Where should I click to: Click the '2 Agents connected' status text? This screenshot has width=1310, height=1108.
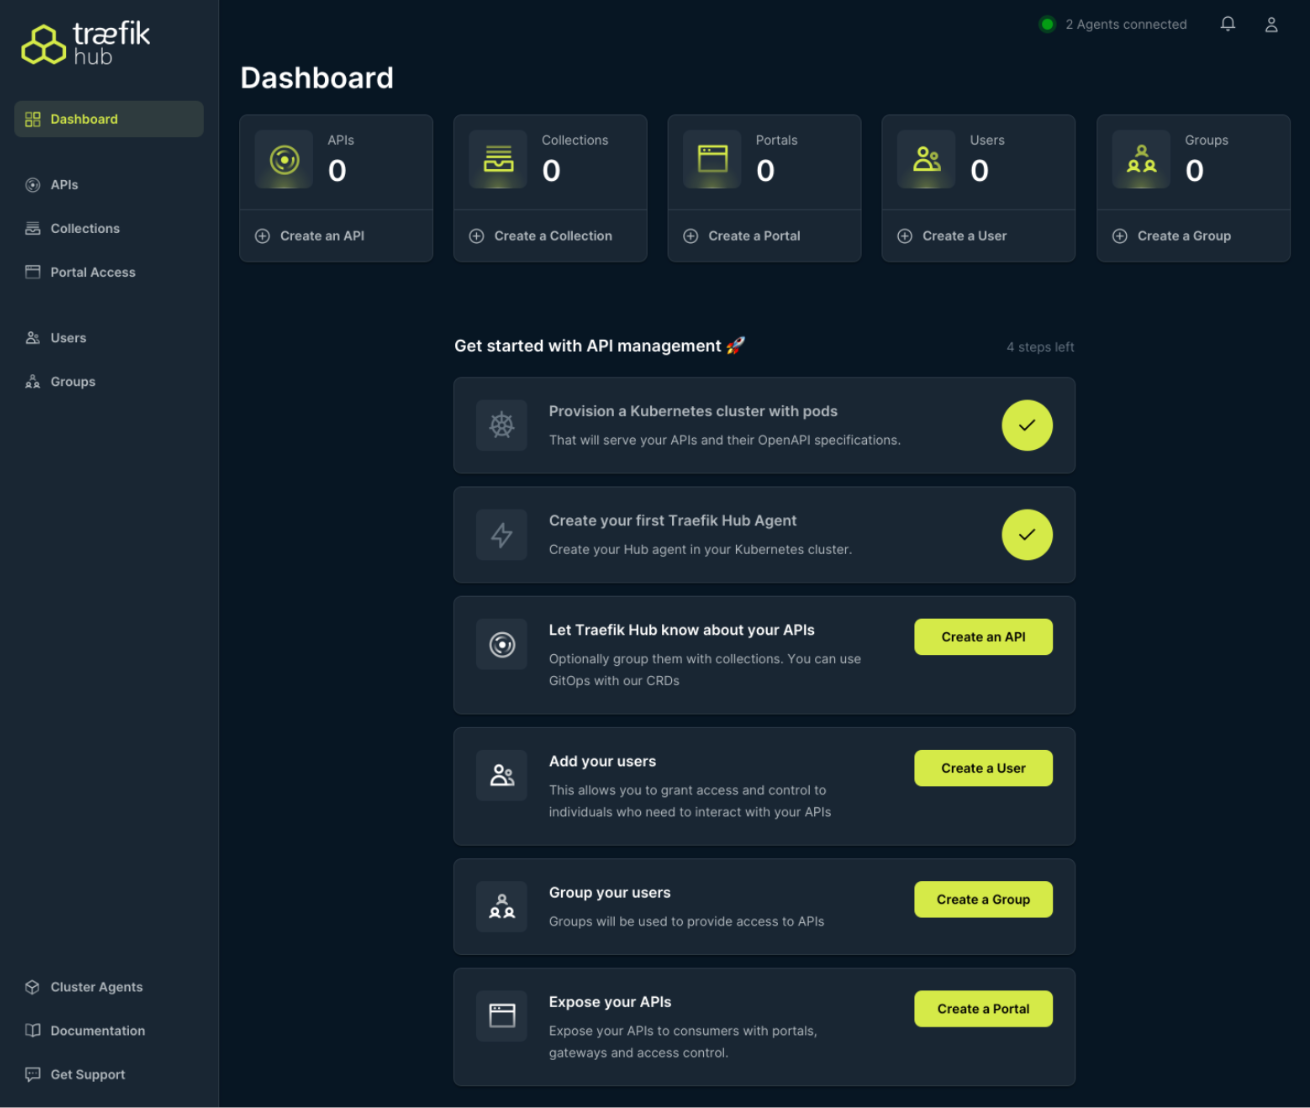point(1126,24)
